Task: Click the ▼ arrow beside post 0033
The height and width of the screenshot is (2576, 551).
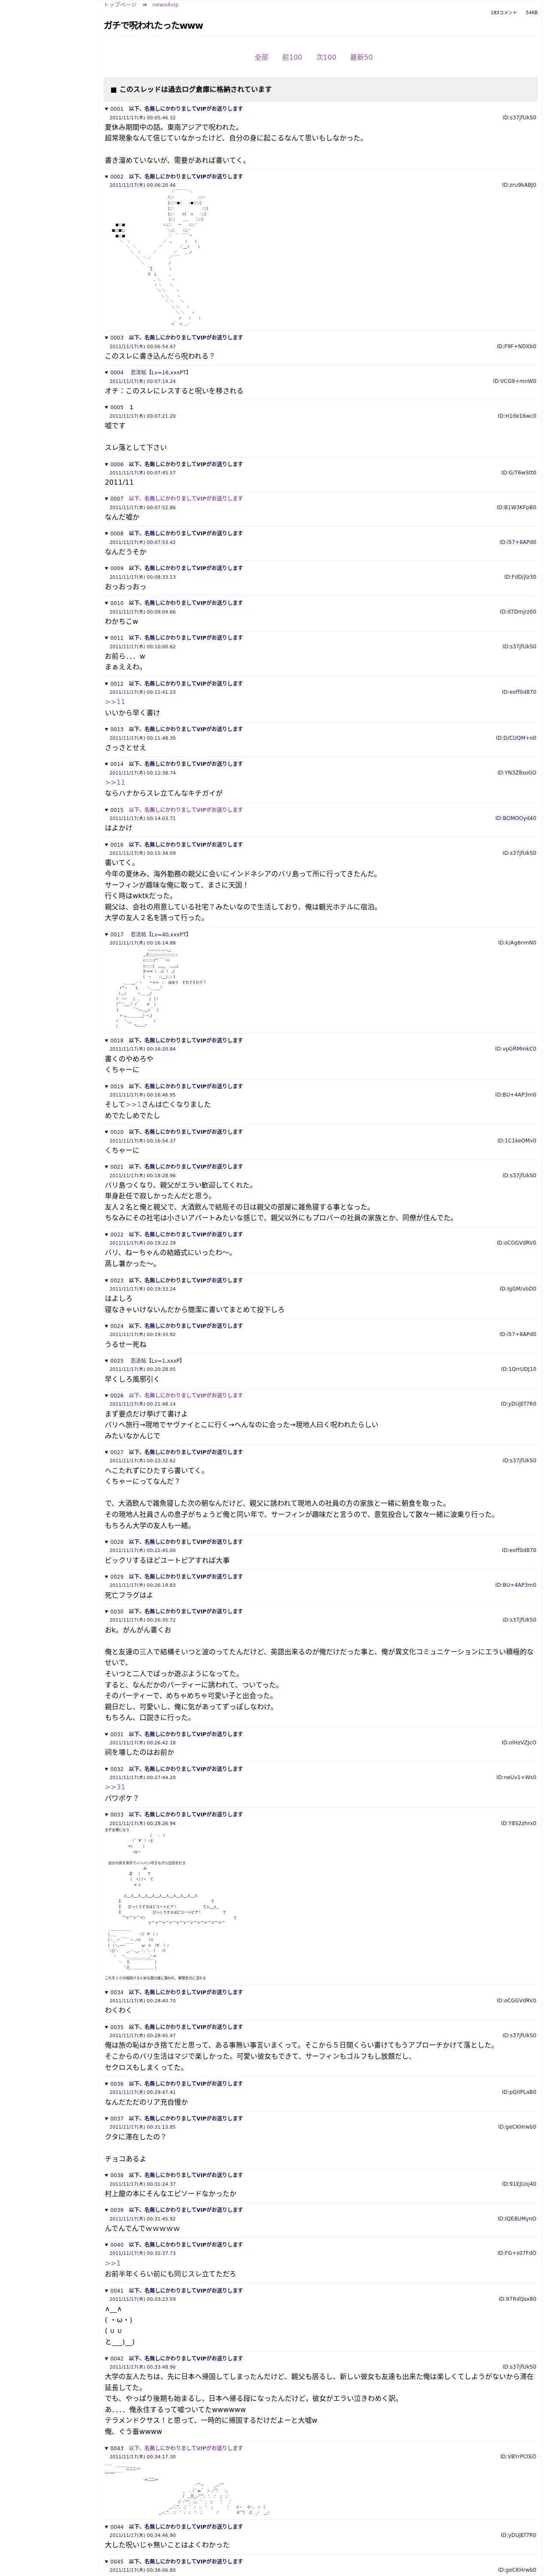Action: tap(107, 1814)
